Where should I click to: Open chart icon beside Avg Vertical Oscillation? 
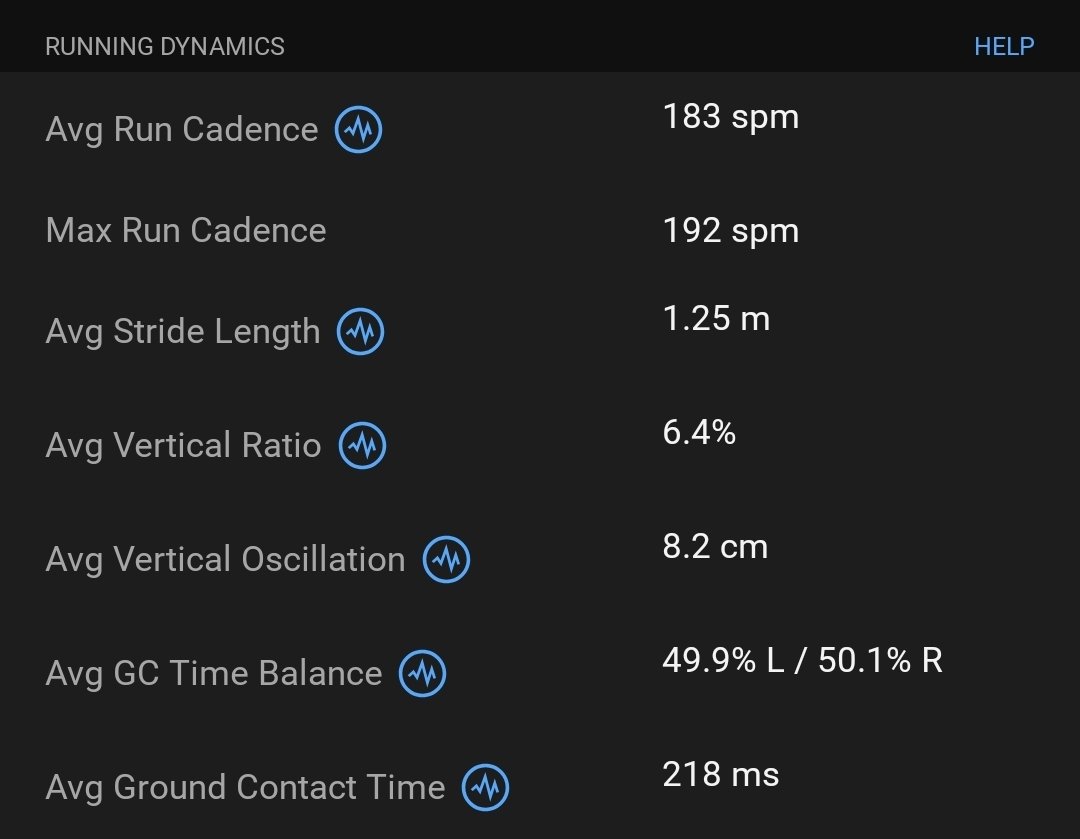(x=446, y=559)
